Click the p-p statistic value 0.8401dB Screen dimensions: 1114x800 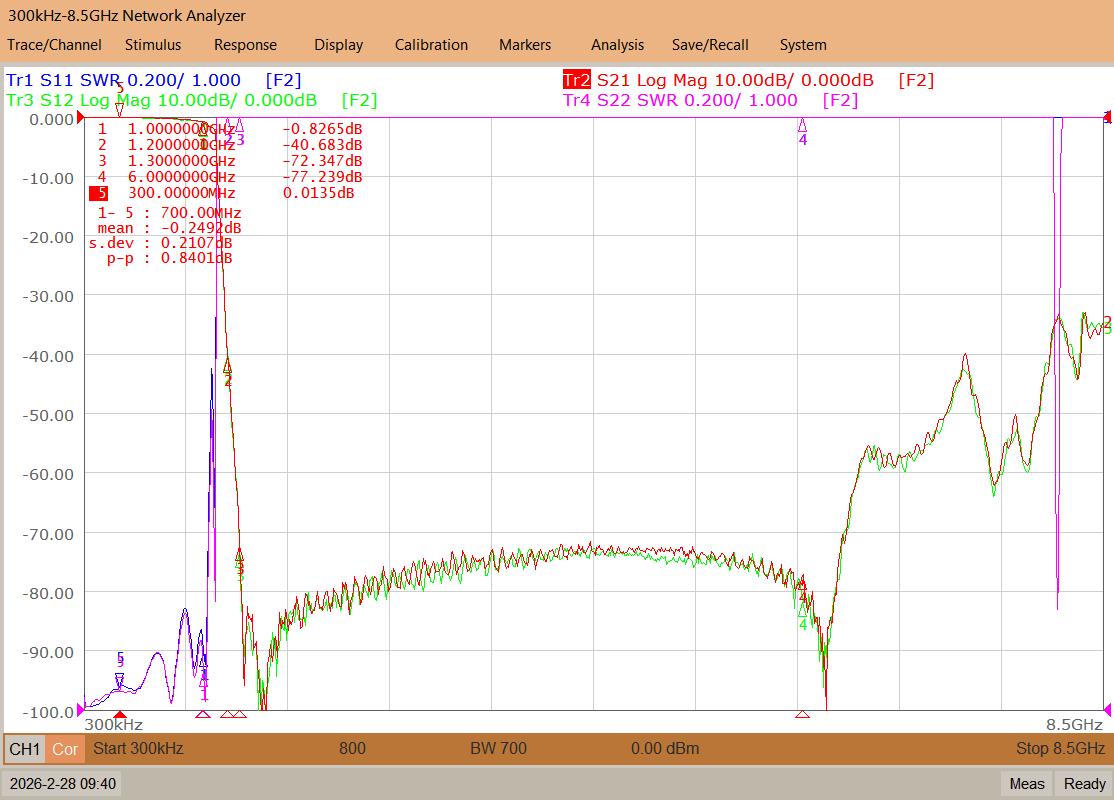[197, 258]
